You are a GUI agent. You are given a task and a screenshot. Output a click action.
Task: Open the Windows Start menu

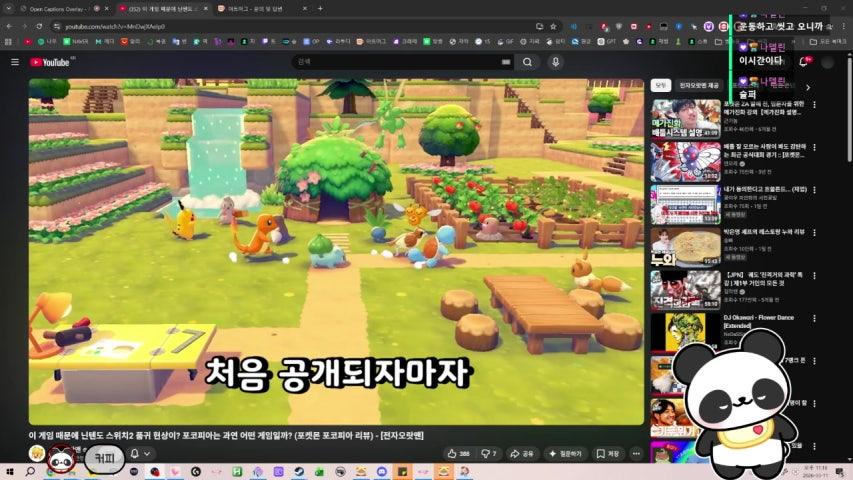pyautogui.click(x=10, y=471)
